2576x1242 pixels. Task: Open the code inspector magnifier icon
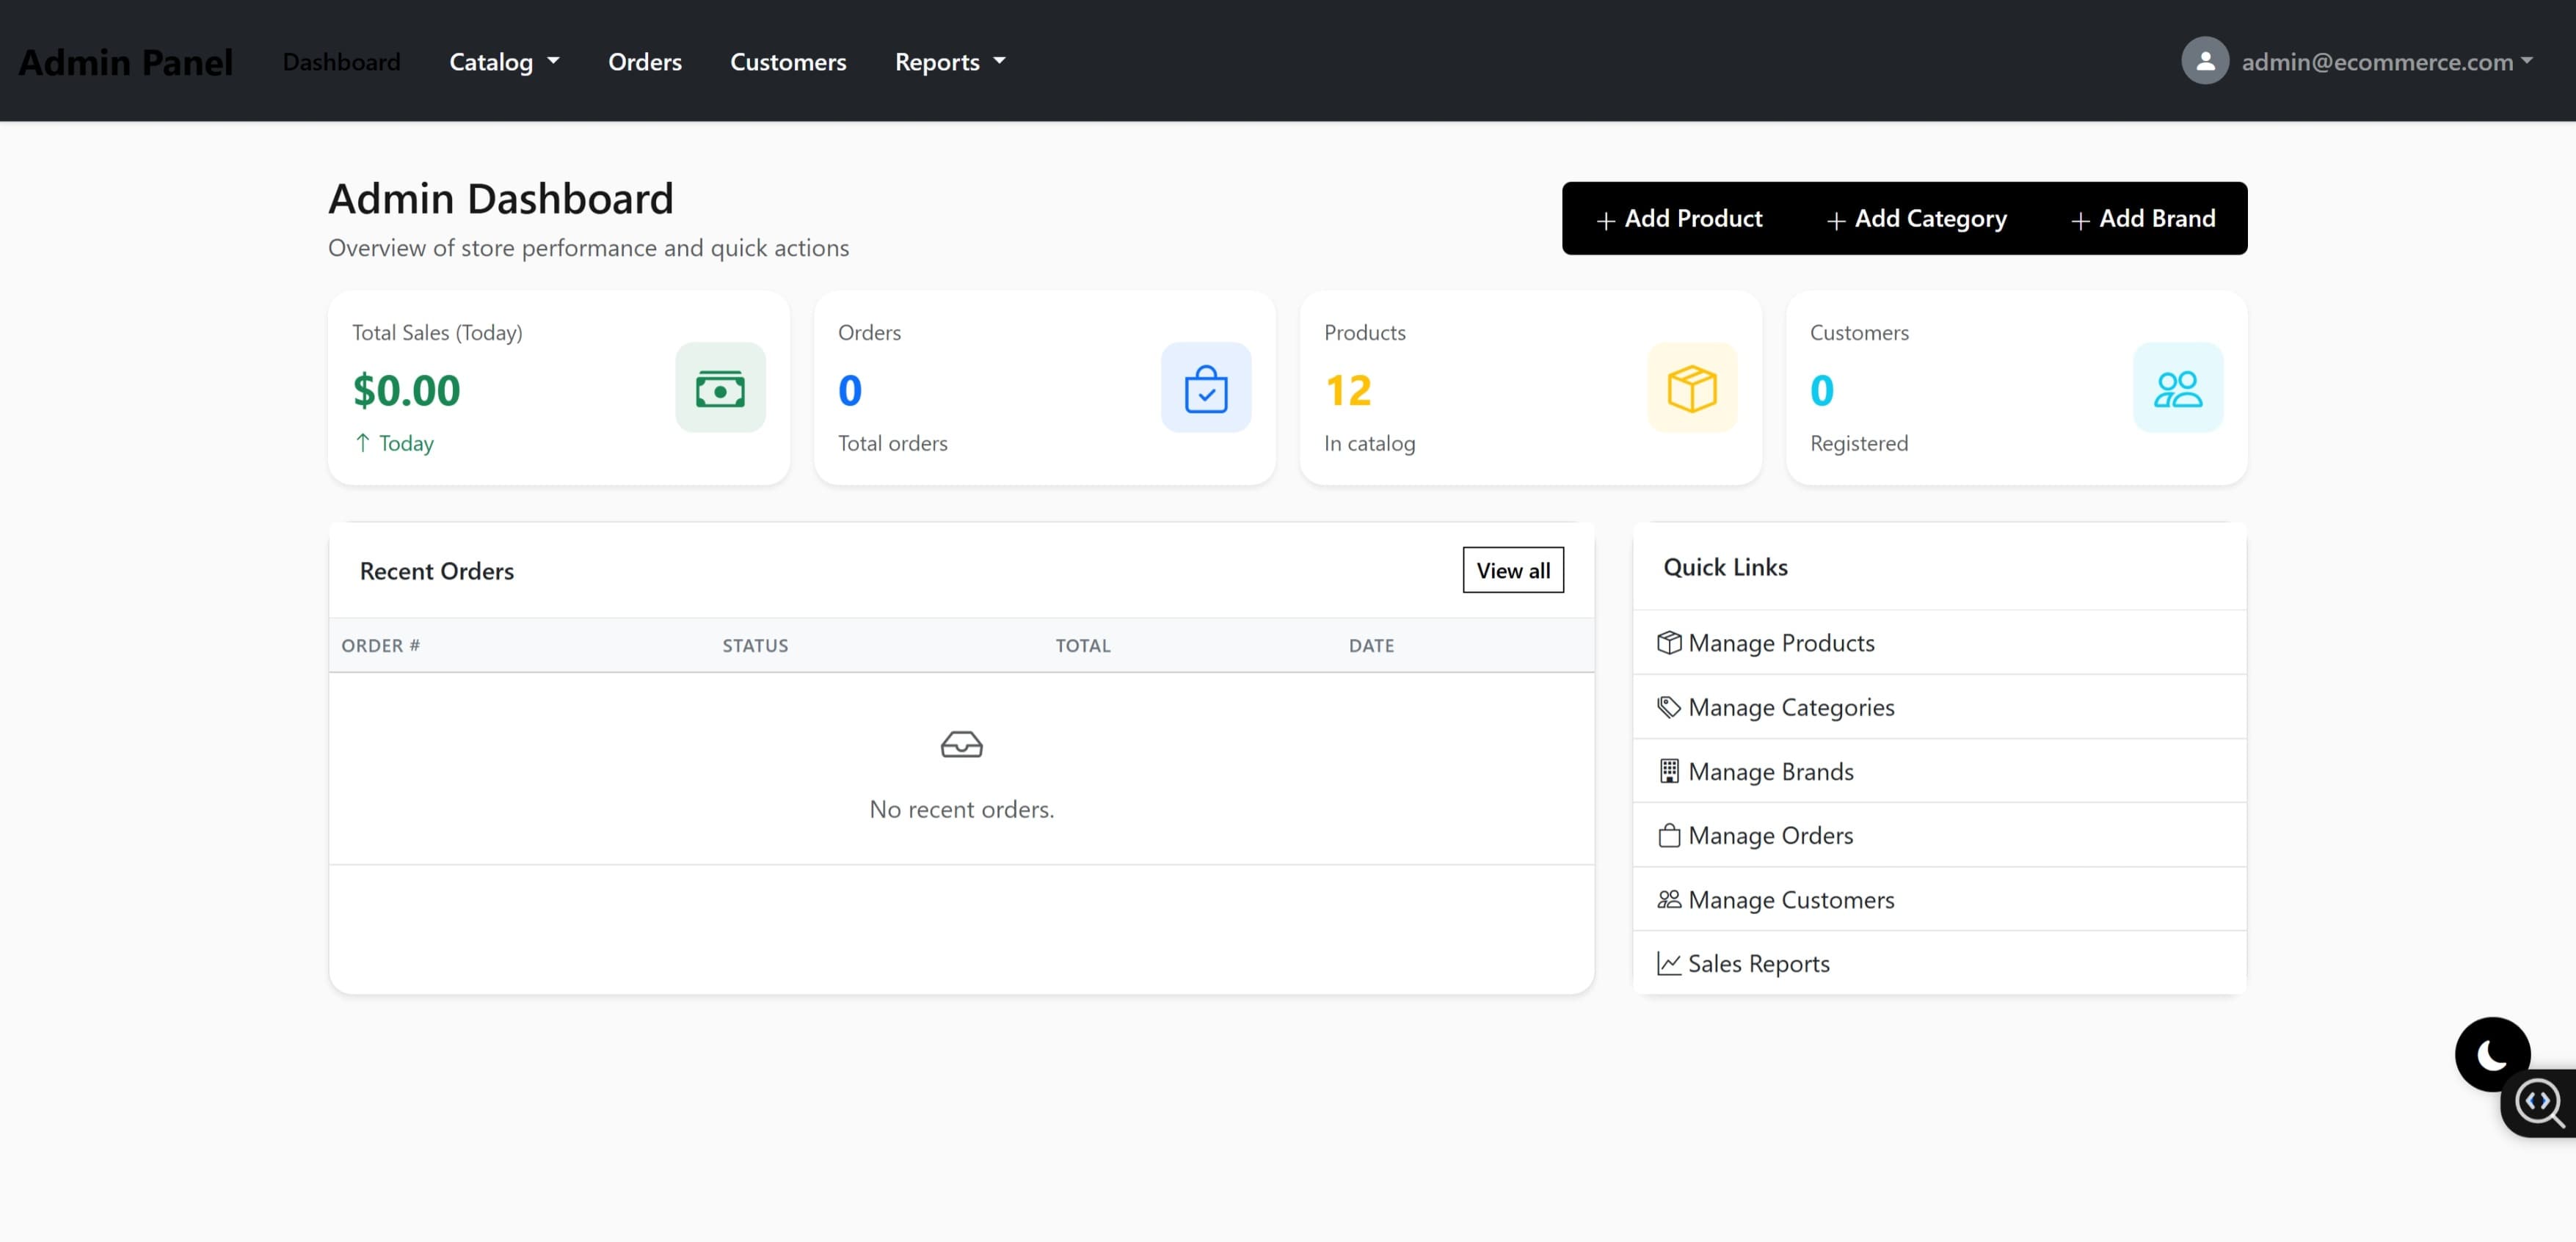pyautogui.click(x=2539, y=1103)
